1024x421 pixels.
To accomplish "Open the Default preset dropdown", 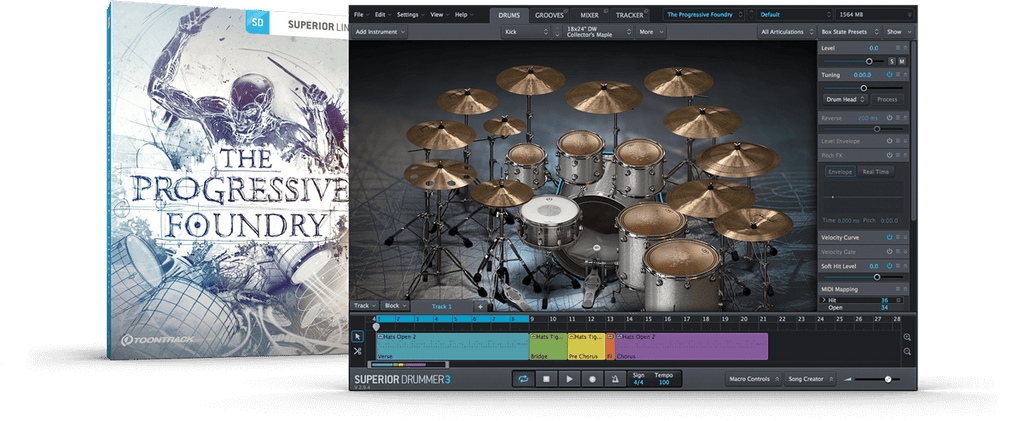I will [793, 14].
